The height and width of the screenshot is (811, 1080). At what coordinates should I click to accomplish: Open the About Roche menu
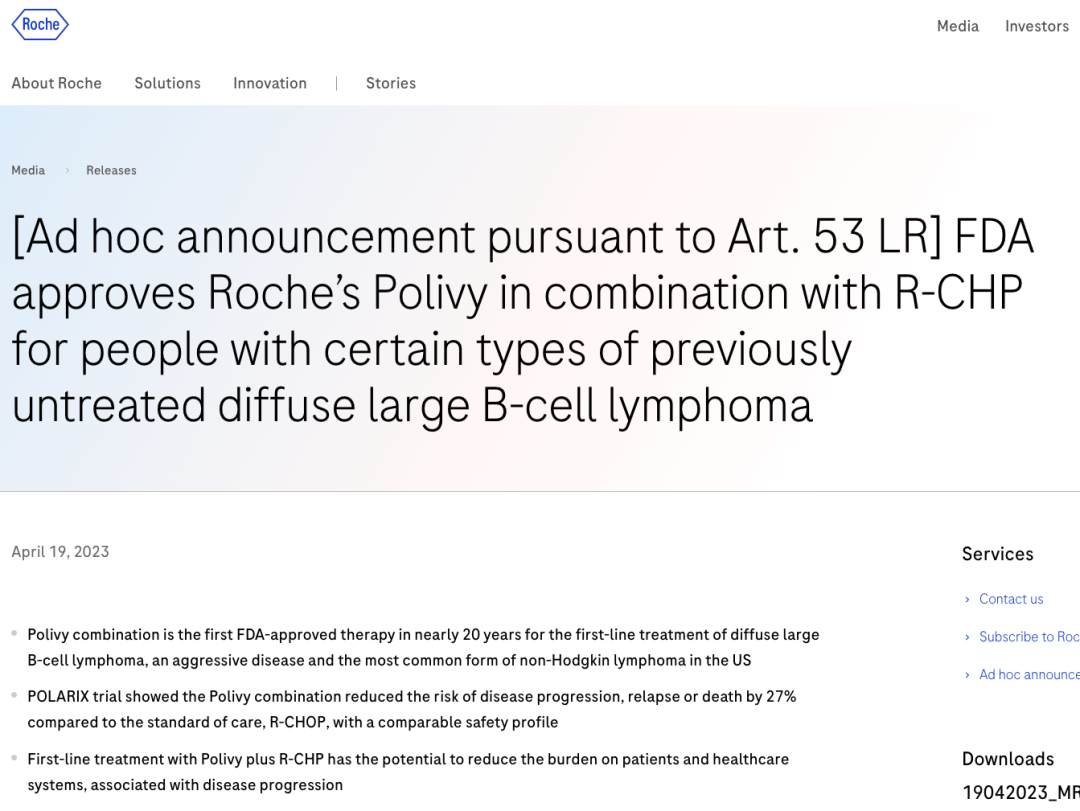pos(56,83)
